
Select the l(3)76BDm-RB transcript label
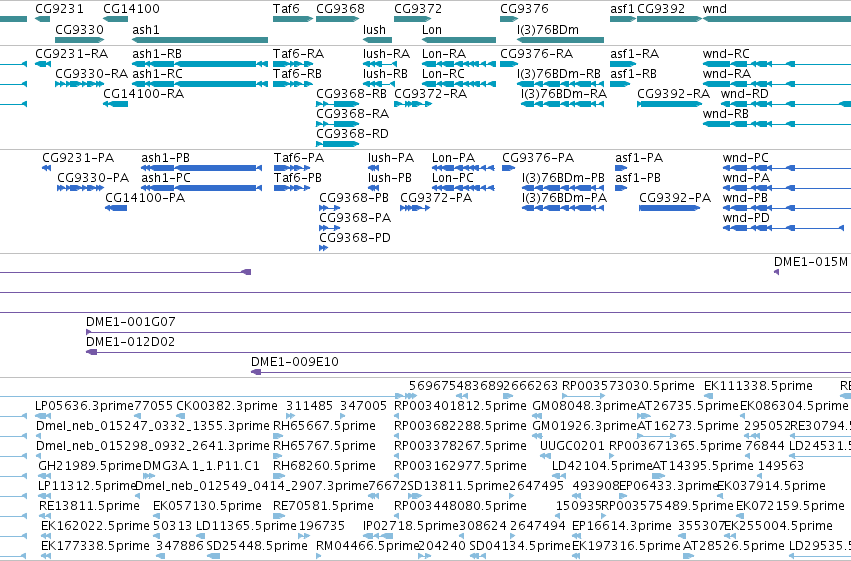559,73
